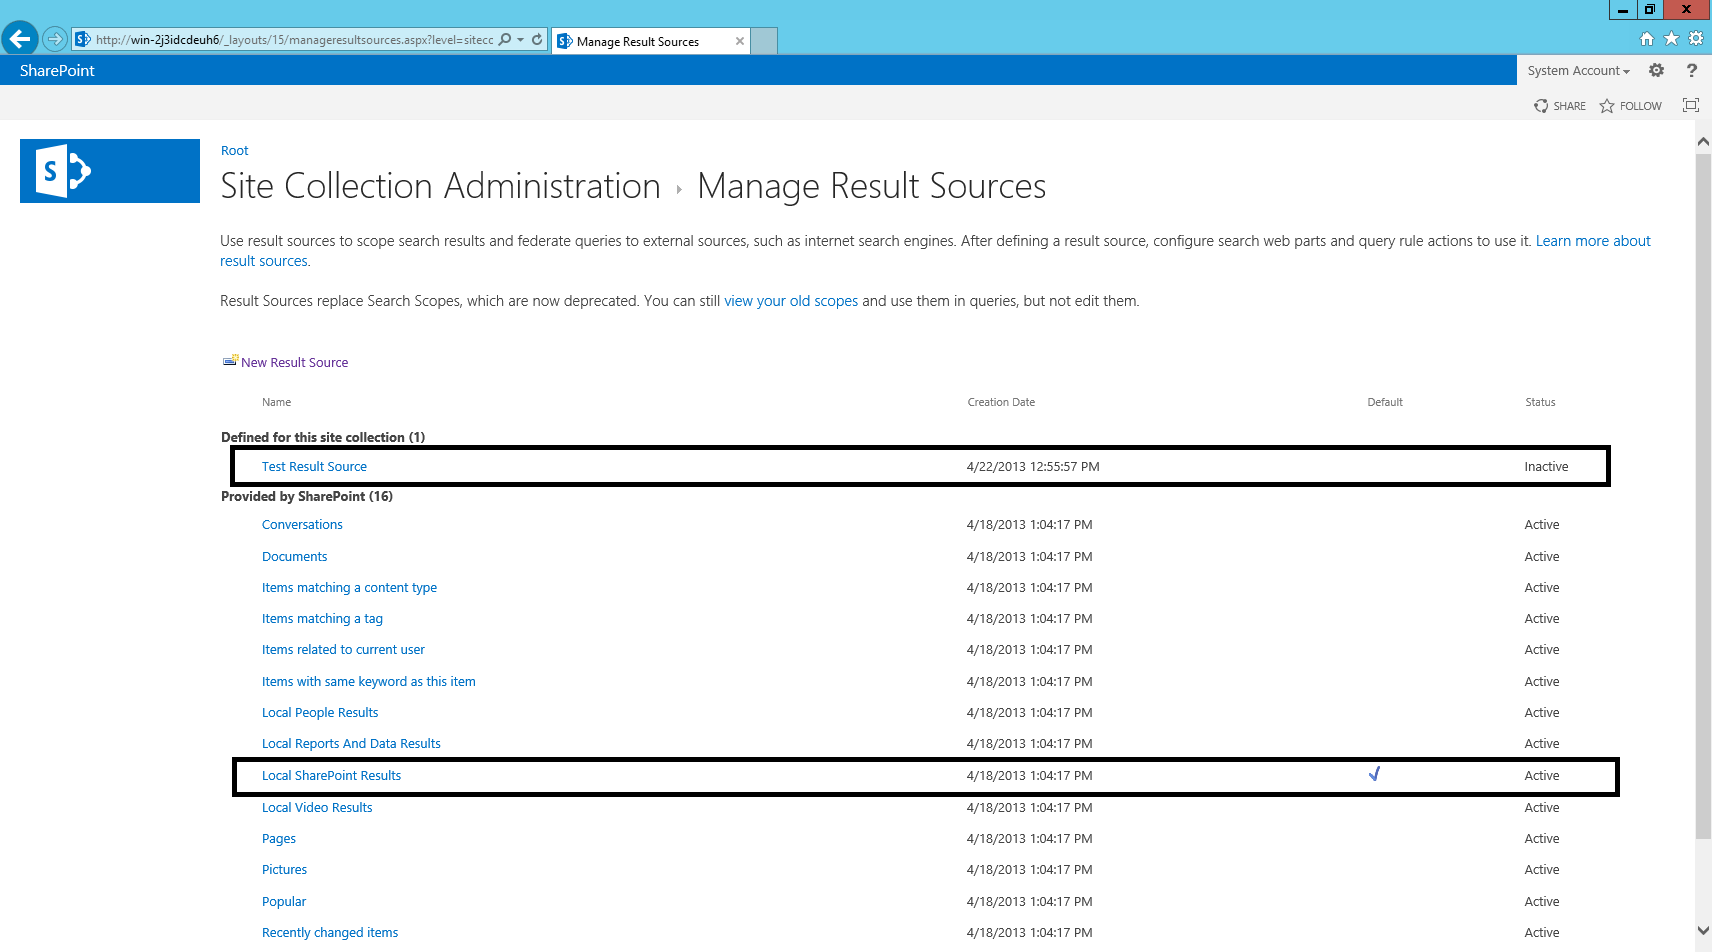1712x952 pixels.
Task: Click SharePoint in the suite bar
Action: (x=57, y=70)
